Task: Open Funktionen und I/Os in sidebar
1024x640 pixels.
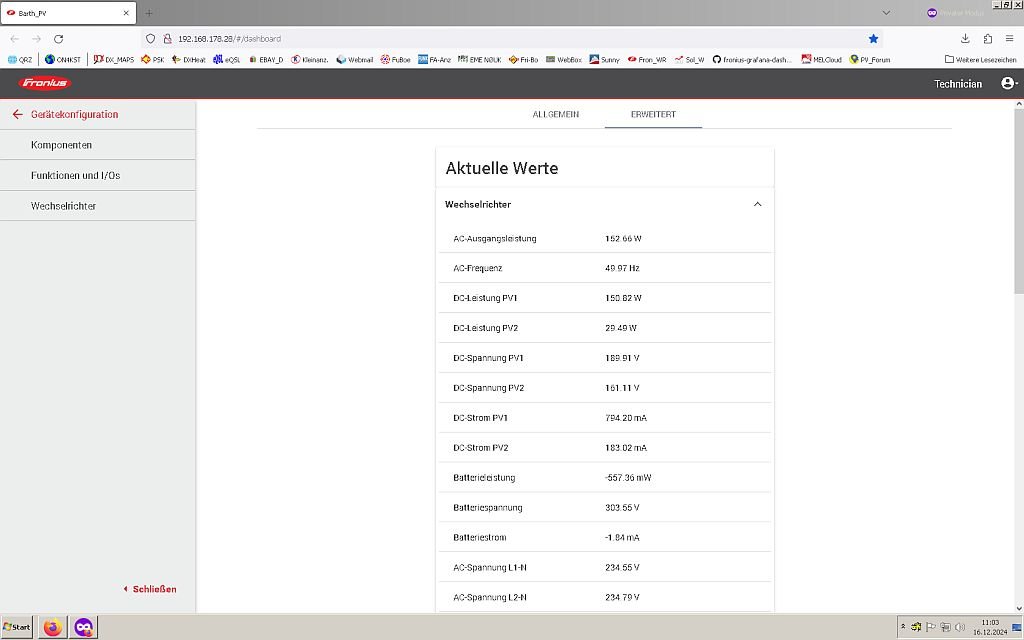Action: (75, 176)
